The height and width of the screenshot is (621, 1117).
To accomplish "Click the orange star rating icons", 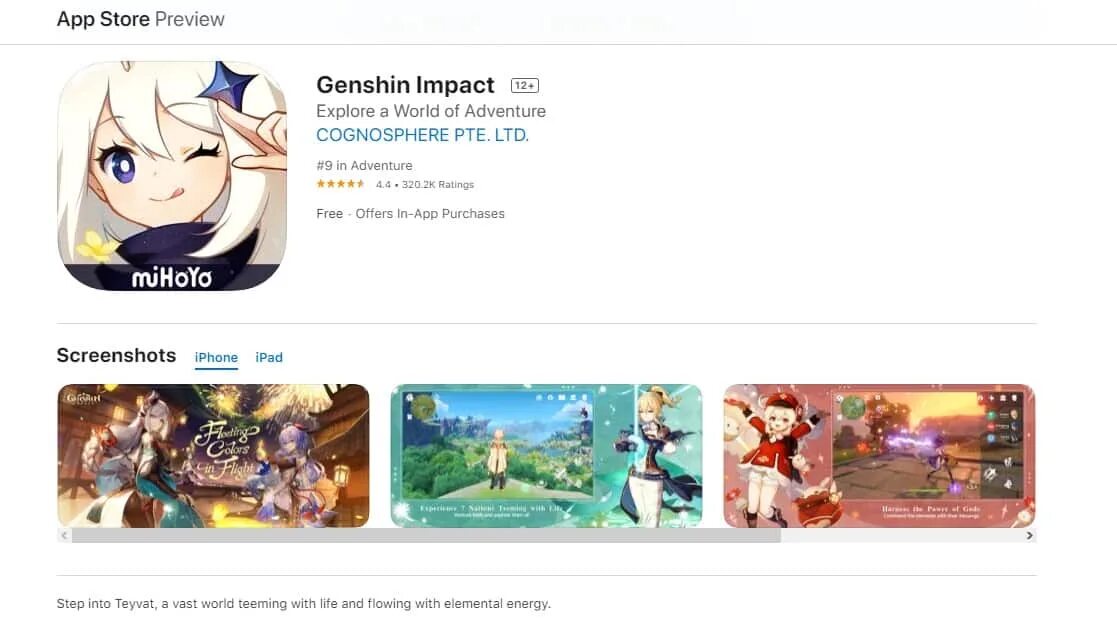I will (x=341, y=184).
